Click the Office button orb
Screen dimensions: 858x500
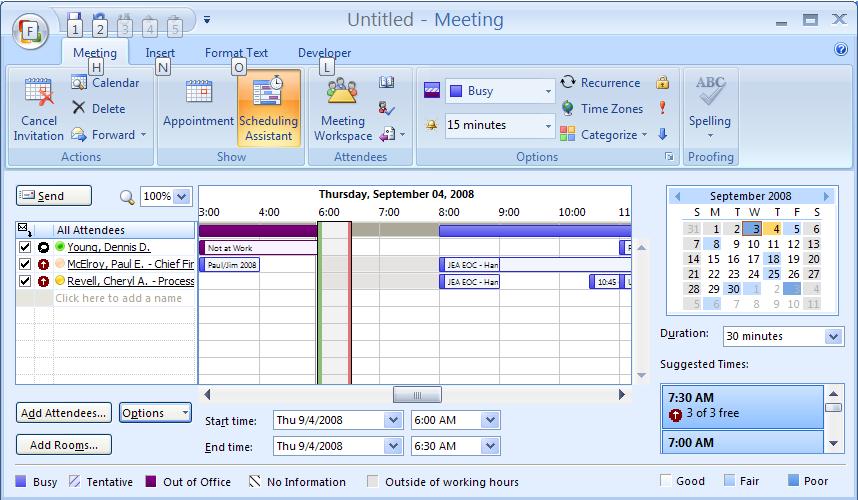(31, 31)
